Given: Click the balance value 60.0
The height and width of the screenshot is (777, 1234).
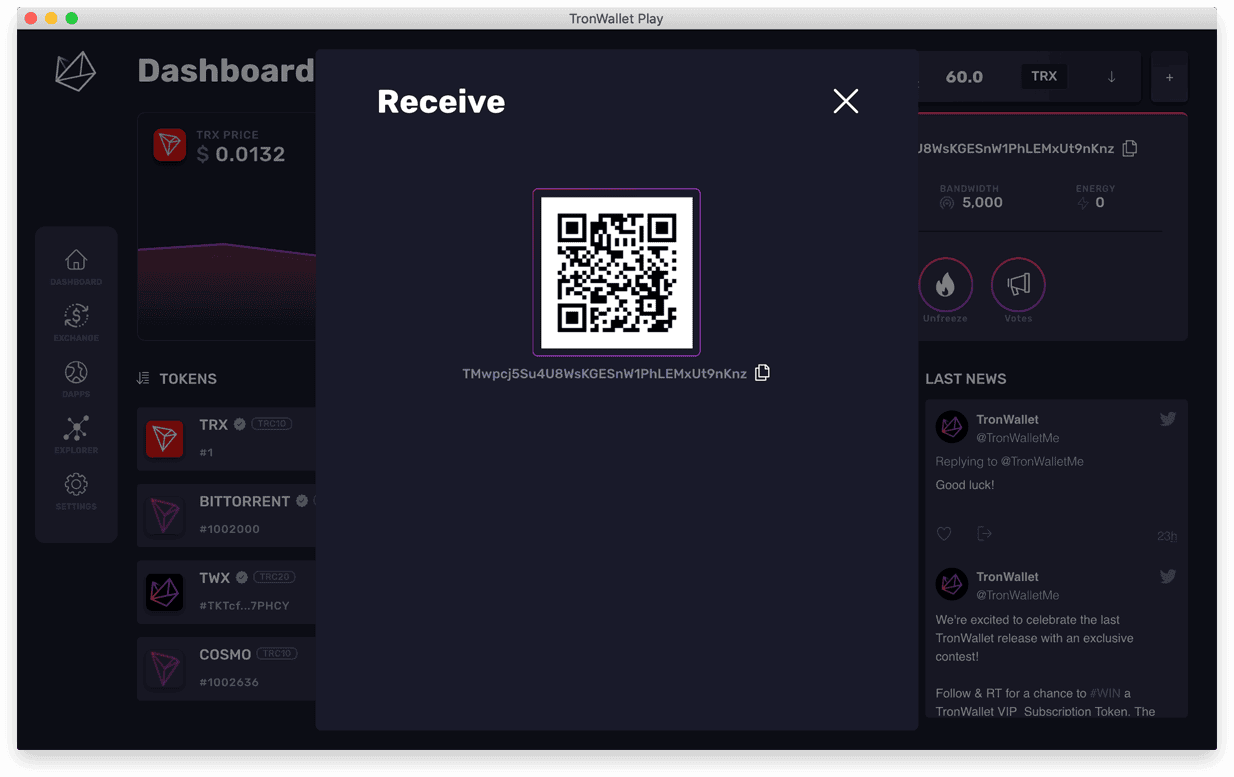Looking at the screenshot, I should tap(964, 77).
